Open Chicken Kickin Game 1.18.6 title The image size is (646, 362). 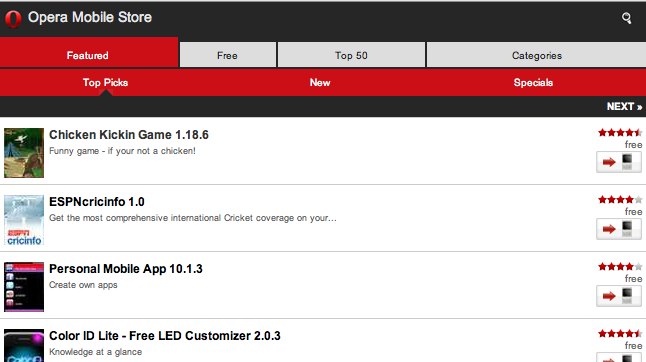click(129, 135)
